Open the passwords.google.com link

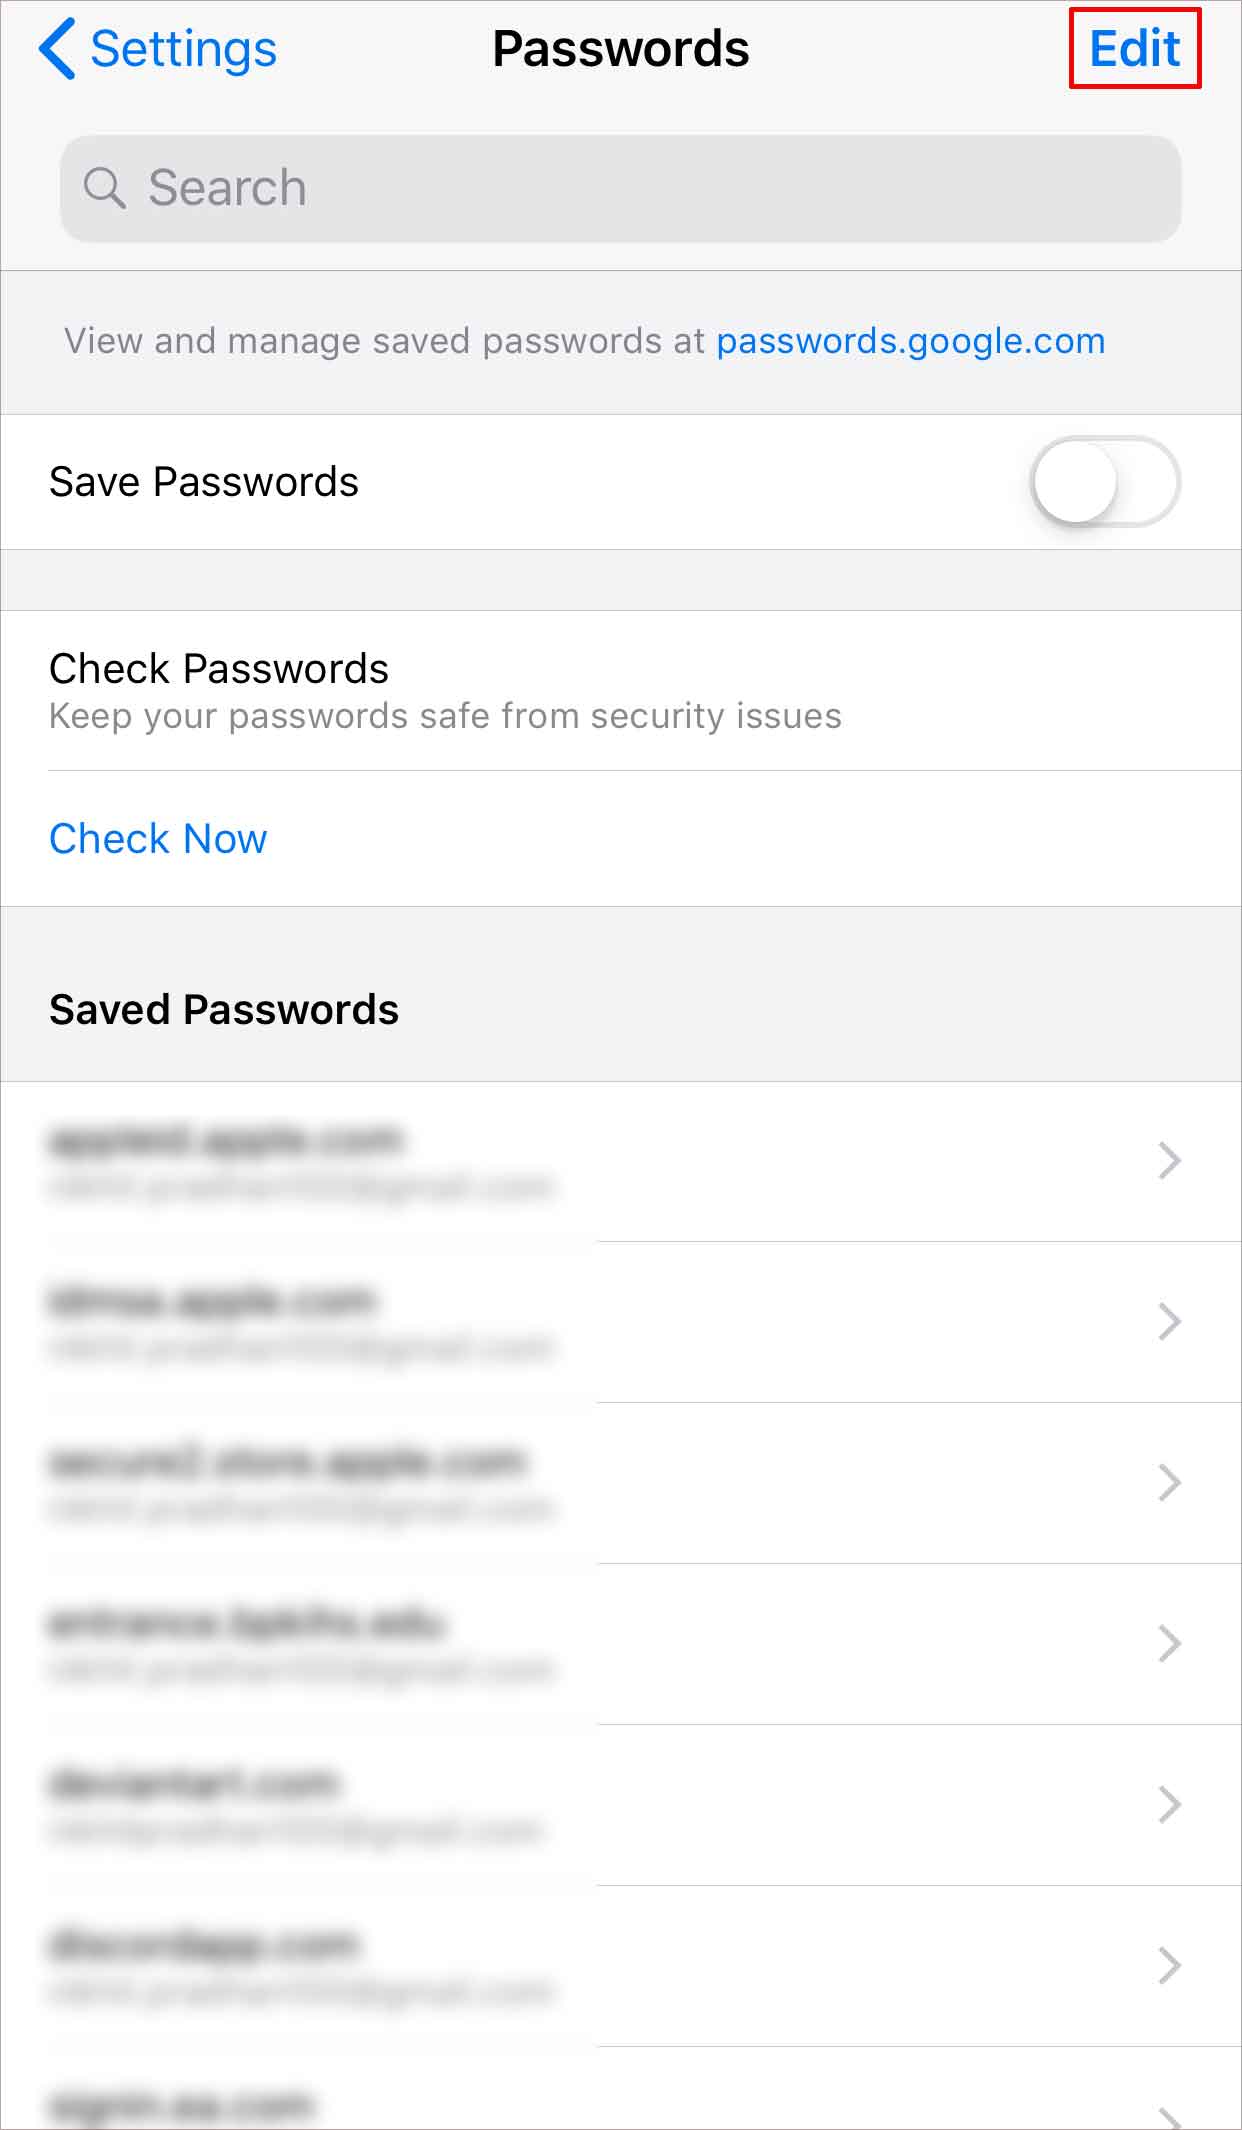point(910,341)
